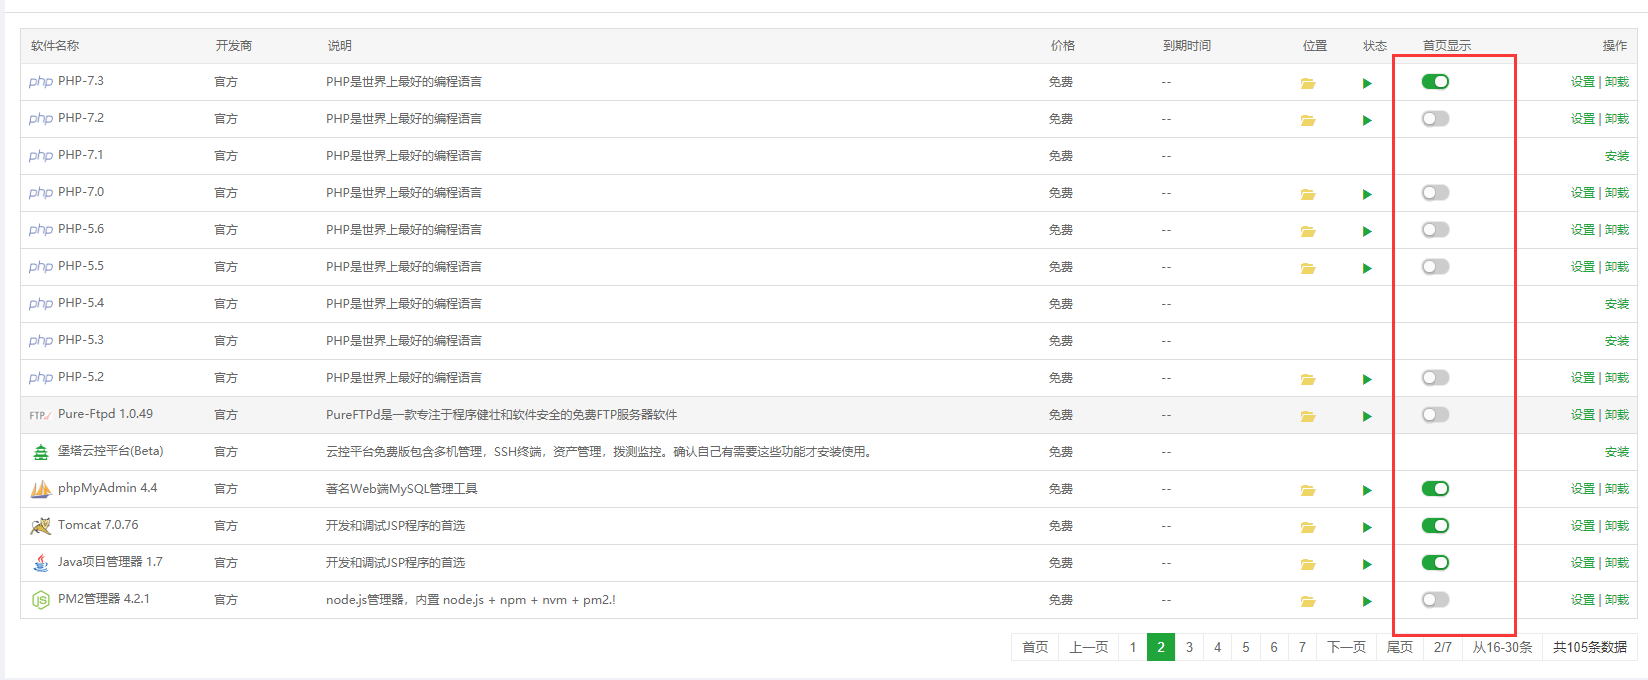Viewport: 1648px width, 680px height.
Task: Click green status arrow for PHP-5.5
Action: point(1367,268)
